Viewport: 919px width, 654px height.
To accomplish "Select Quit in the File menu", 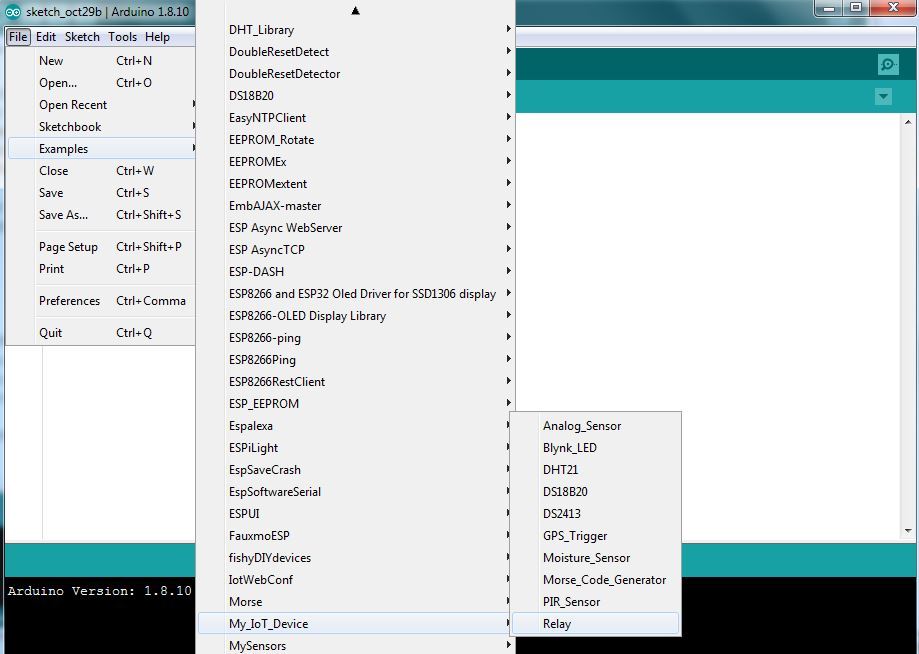I will (x=101, y=332).
